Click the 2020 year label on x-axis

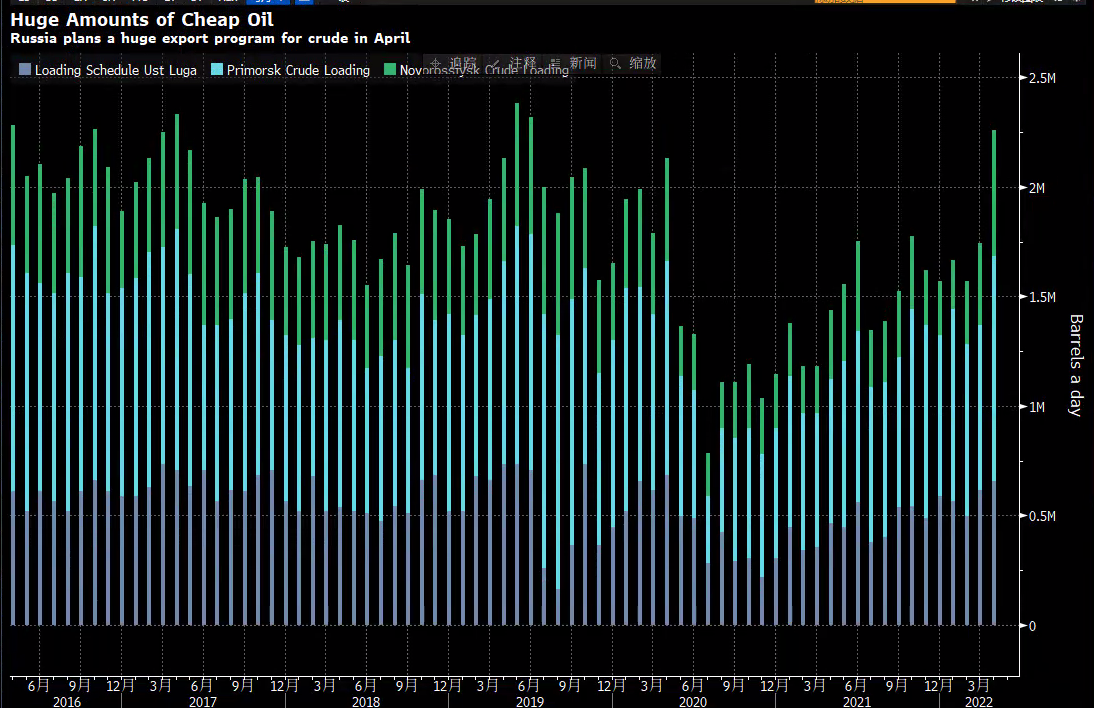693,702
